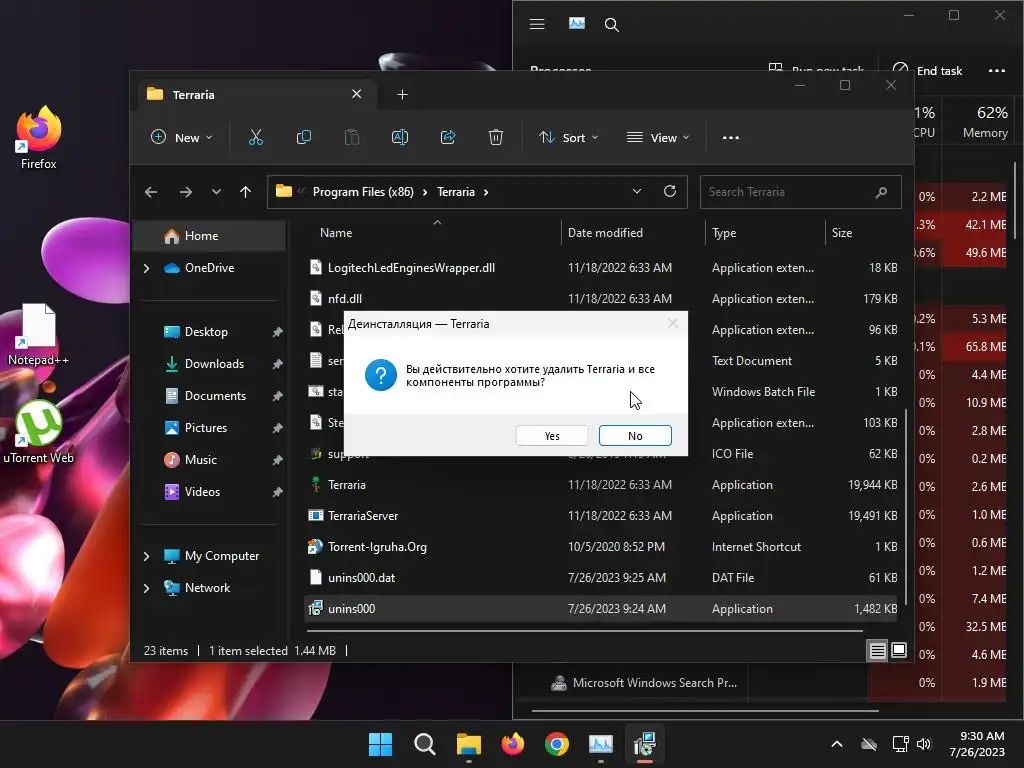The width and height of the screenshot is (1024, 768).
Task: Expand the address bar history dropdown
Action: (x=637, y=191)
